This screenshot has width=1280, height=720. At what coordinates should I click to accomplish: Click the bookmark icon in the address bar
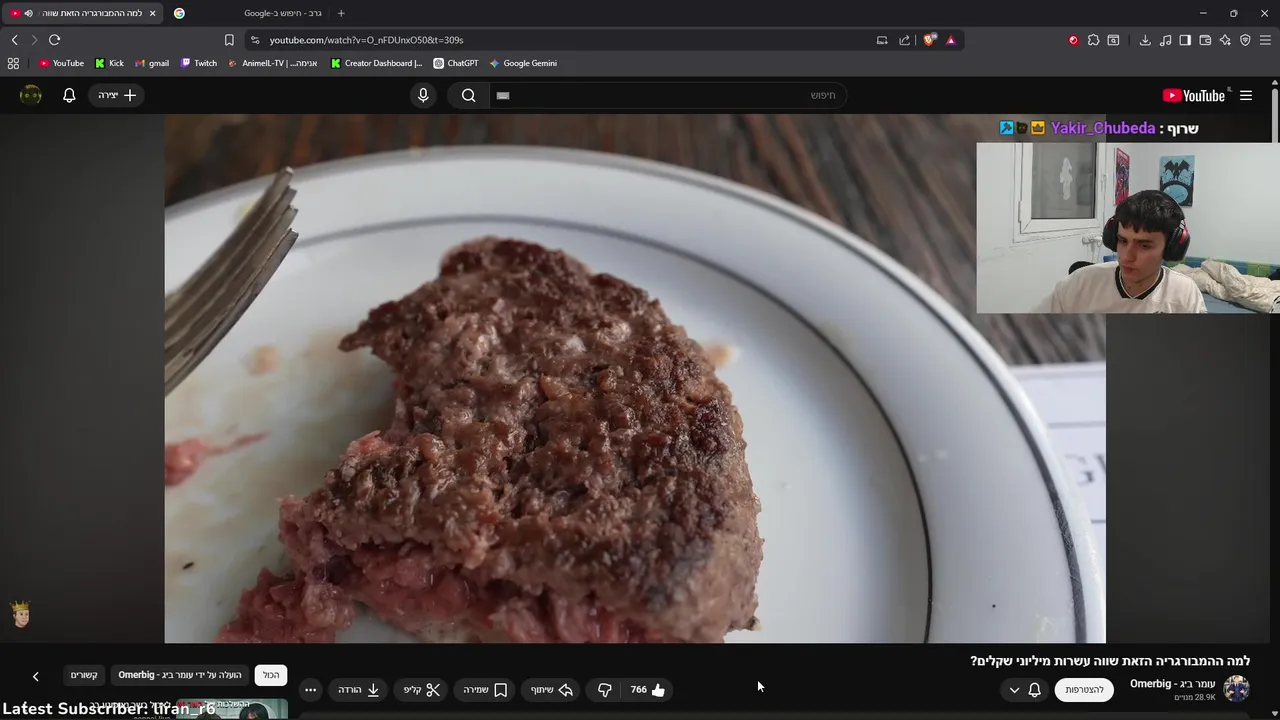click(x=229, y=40)
